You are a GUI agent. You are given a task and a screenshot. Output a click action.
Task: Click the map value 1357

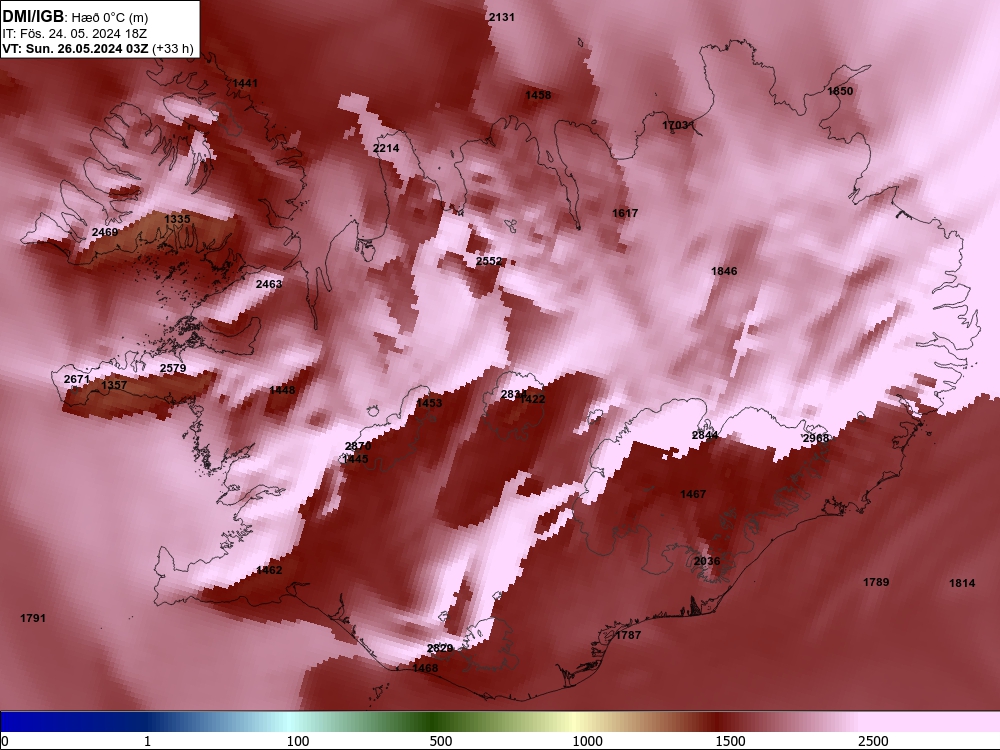(x=114, y=385)
